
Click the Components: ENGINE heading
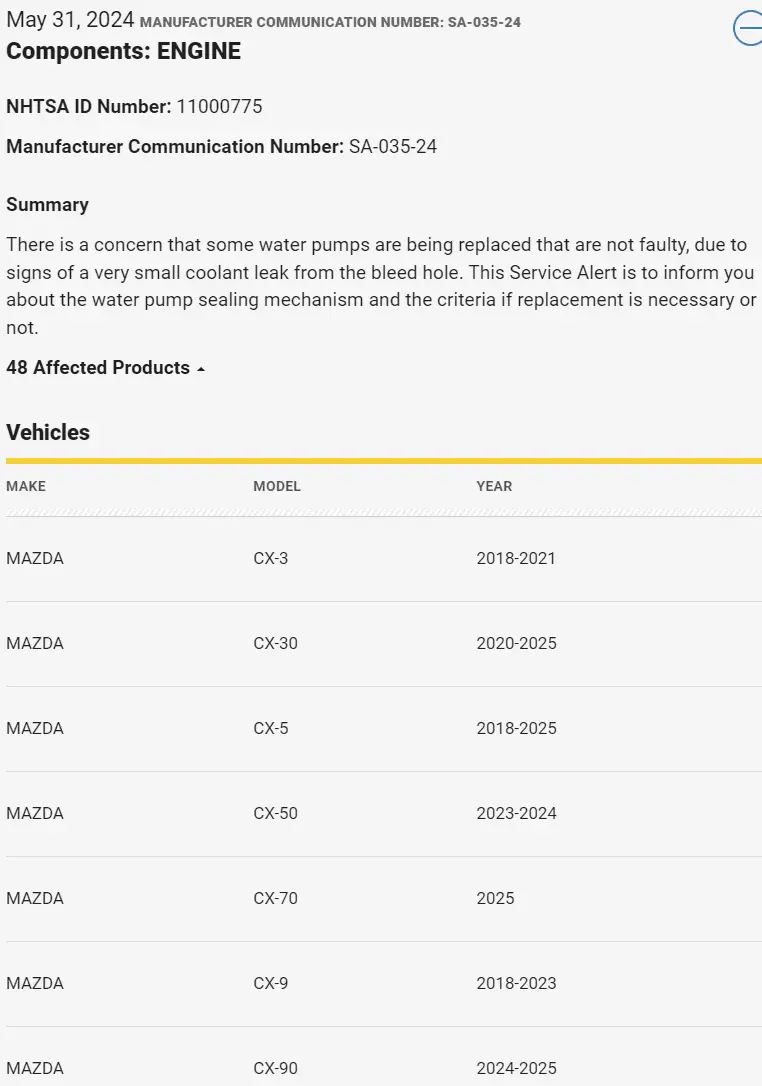point(124,51)
